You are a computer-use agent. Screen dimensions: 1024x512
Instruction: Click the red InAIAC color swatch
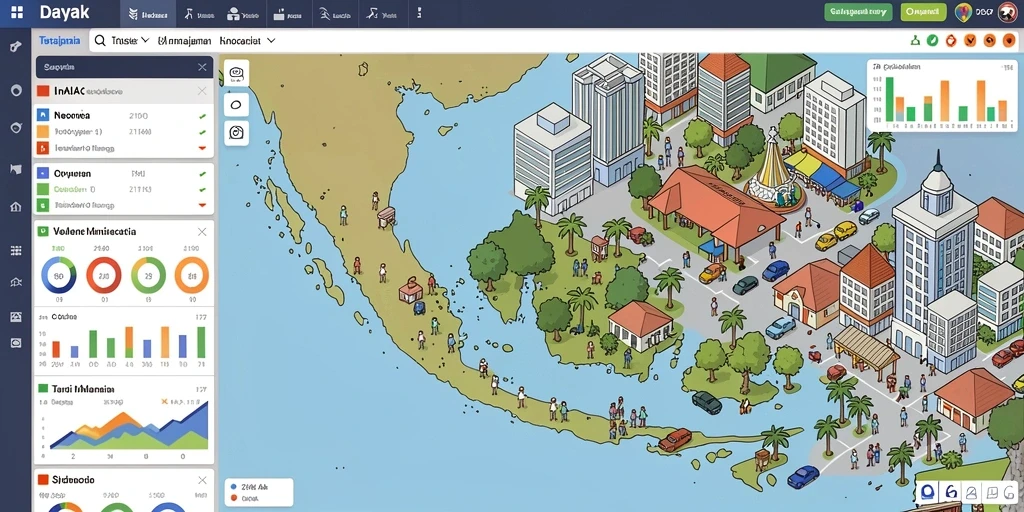click(43, 91)
